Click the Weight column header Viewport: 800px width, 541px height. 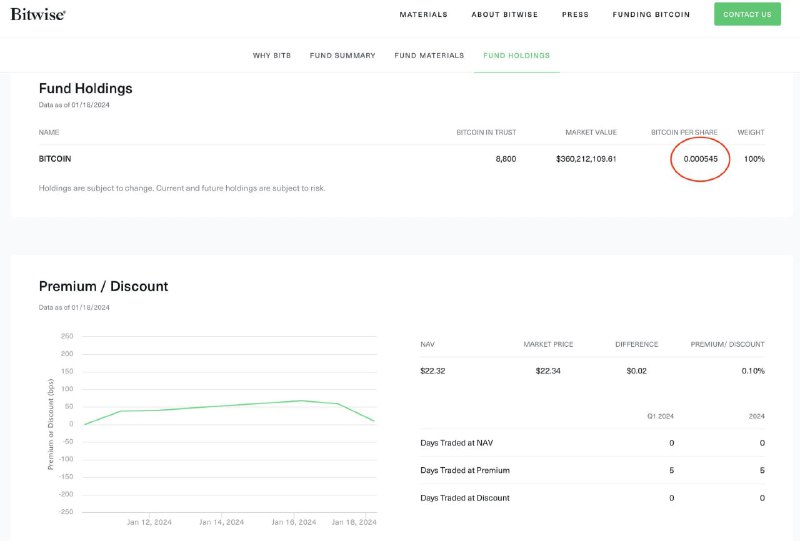[751, 132]
